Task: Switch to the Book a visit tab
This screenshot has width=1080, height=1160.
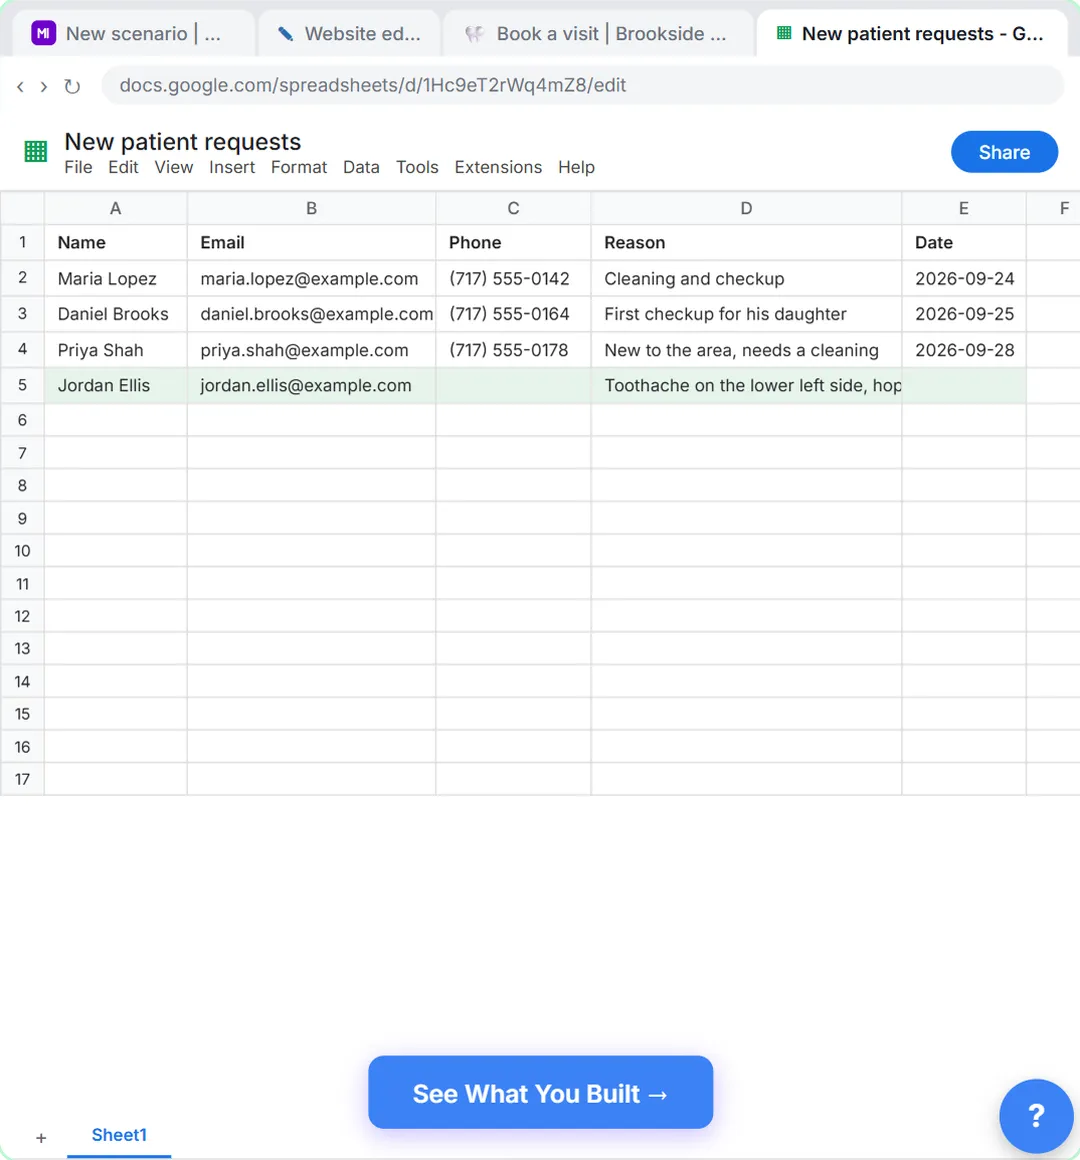Action: click(598, 34)
